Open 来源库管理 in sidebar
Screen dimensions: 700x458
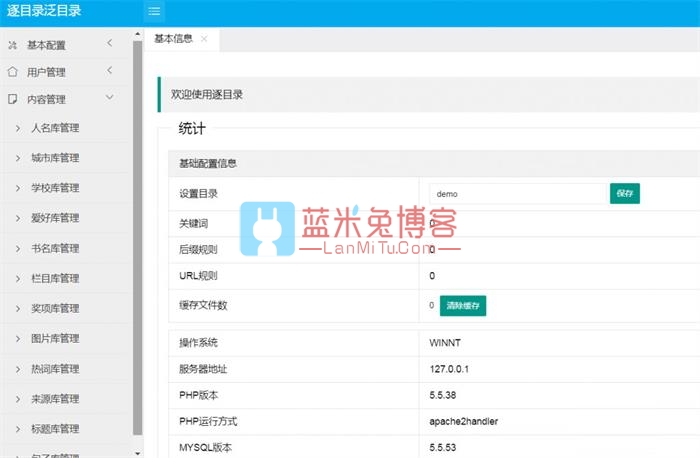(x=55, y=399)
